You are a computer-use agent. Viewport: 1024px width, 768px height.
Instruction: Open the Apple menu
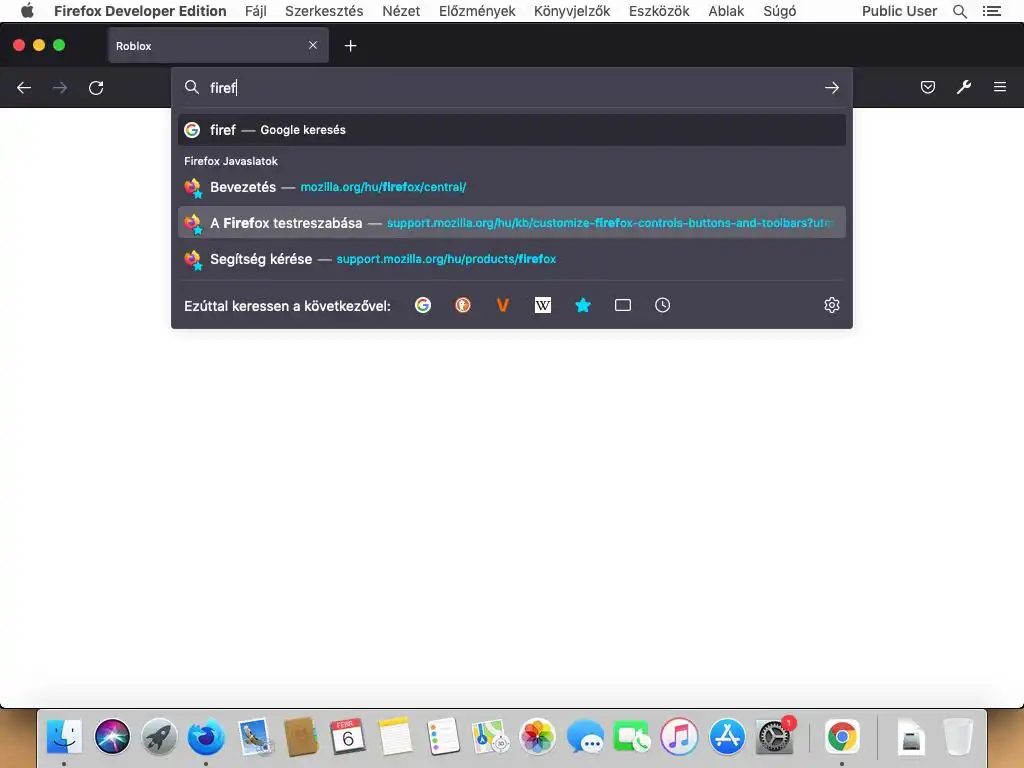pos(27,10)
